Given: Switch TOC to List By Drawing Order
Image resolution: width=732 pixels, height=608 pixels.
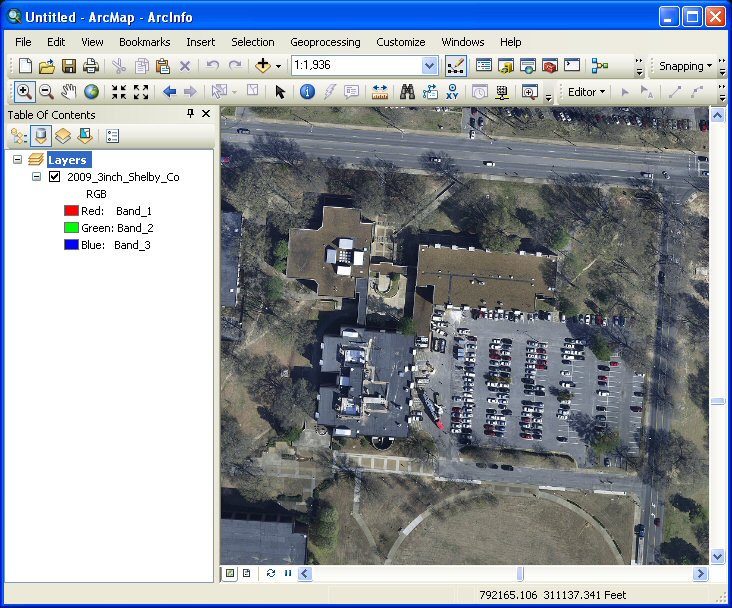Looking at the screenshot, I should coord(18,136).
